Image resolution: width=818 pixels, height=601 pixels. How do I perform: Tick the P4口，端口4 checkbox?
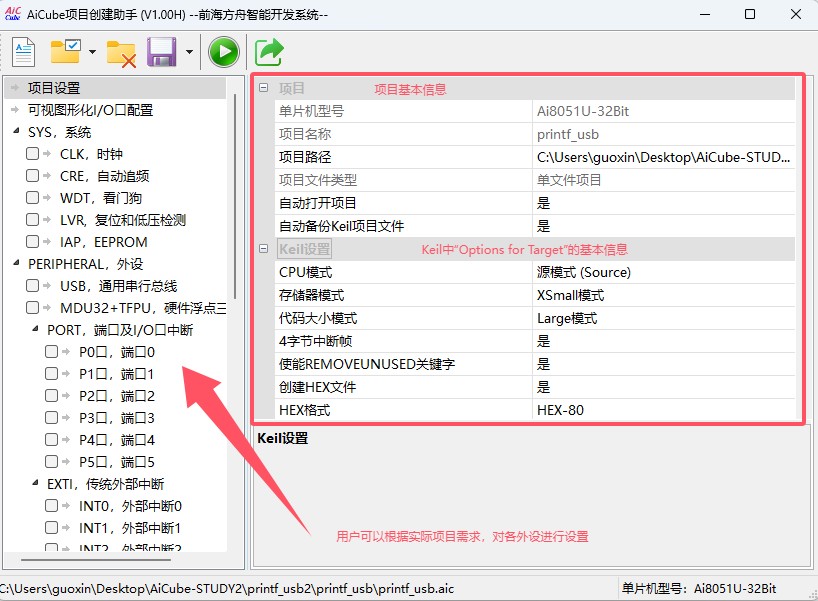click(x=52, y=439)
